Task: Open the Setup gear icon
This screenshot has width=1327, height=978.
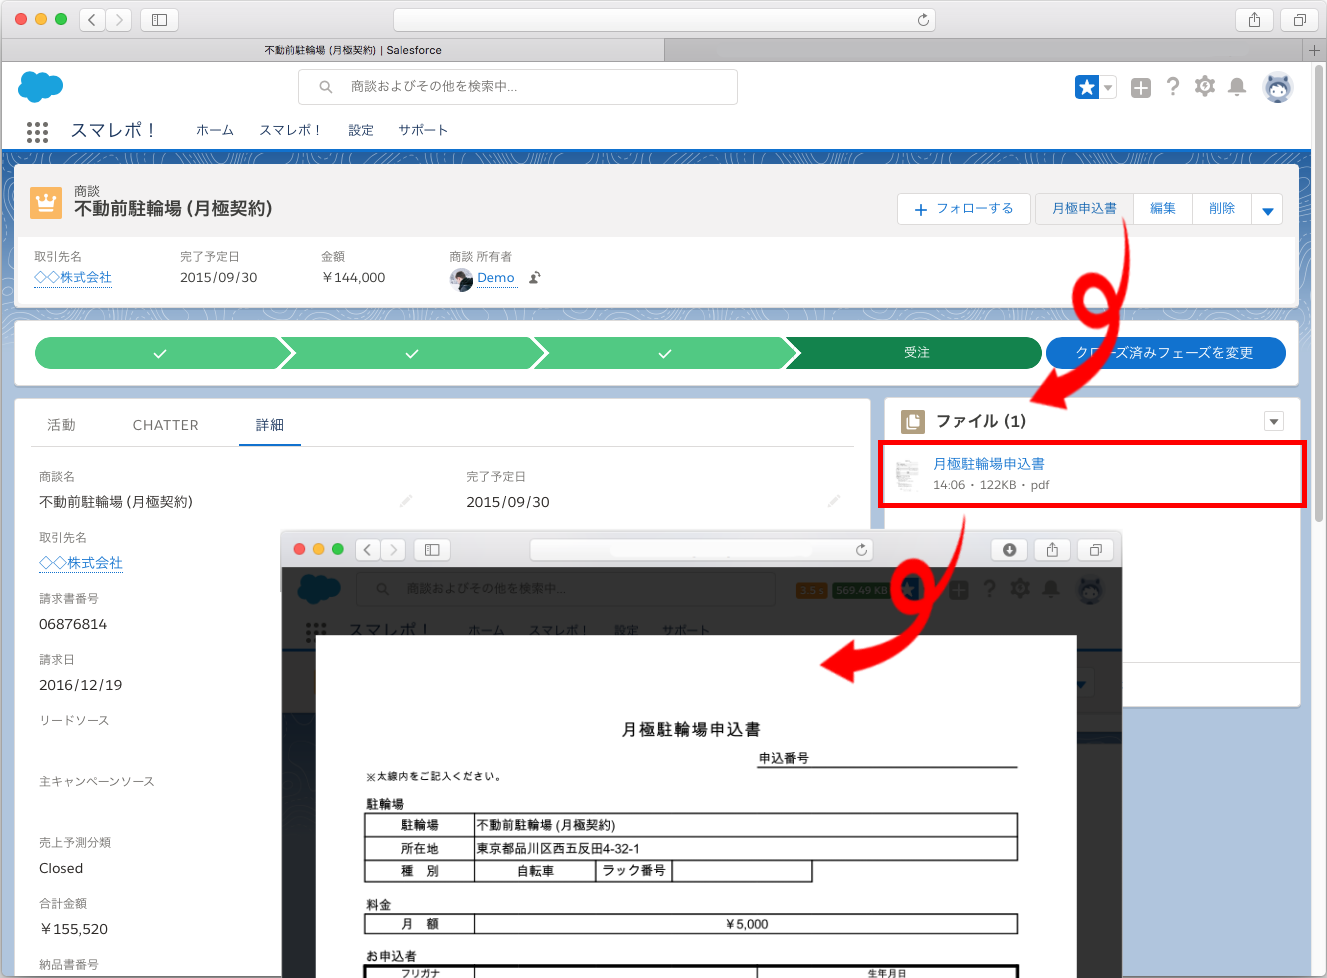Action: [1205, 87]
